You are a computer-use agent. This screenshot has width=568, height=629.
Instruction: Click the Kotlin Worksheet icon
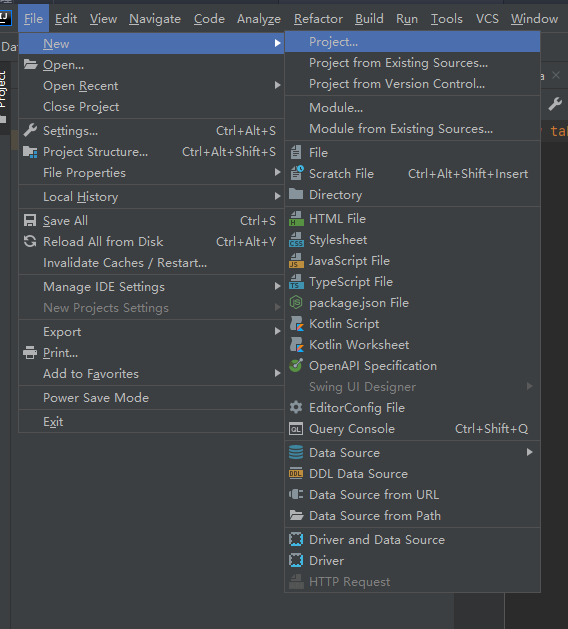point(296,345)
